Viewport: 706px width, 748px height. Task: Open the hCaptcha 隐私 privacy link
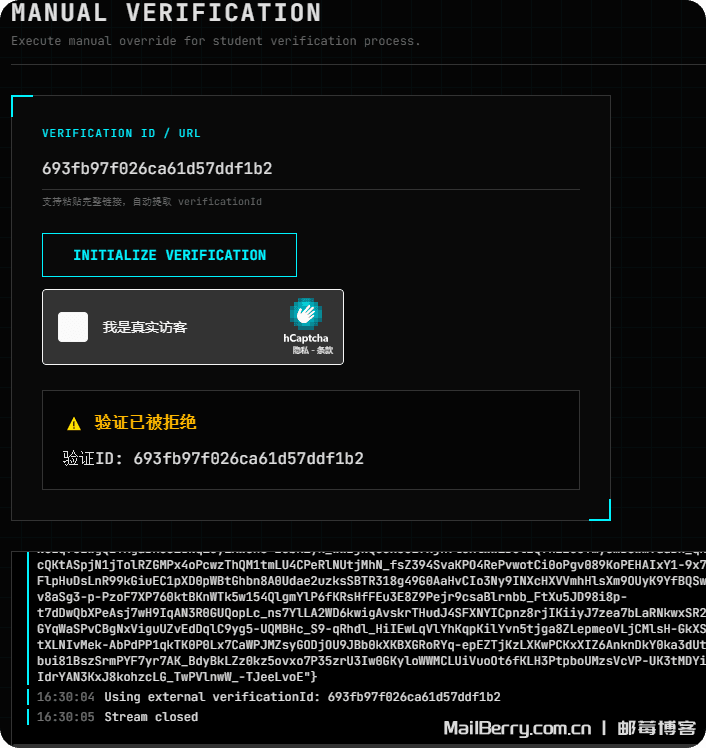click(299, 351)
